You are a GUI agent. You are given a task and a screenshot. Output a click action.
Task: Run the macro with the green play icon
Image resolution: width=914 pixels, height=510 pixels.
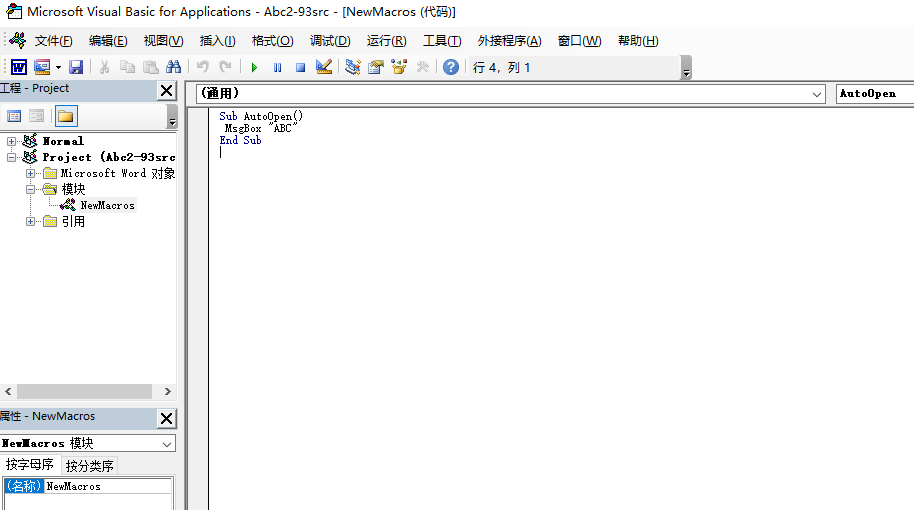254,67
